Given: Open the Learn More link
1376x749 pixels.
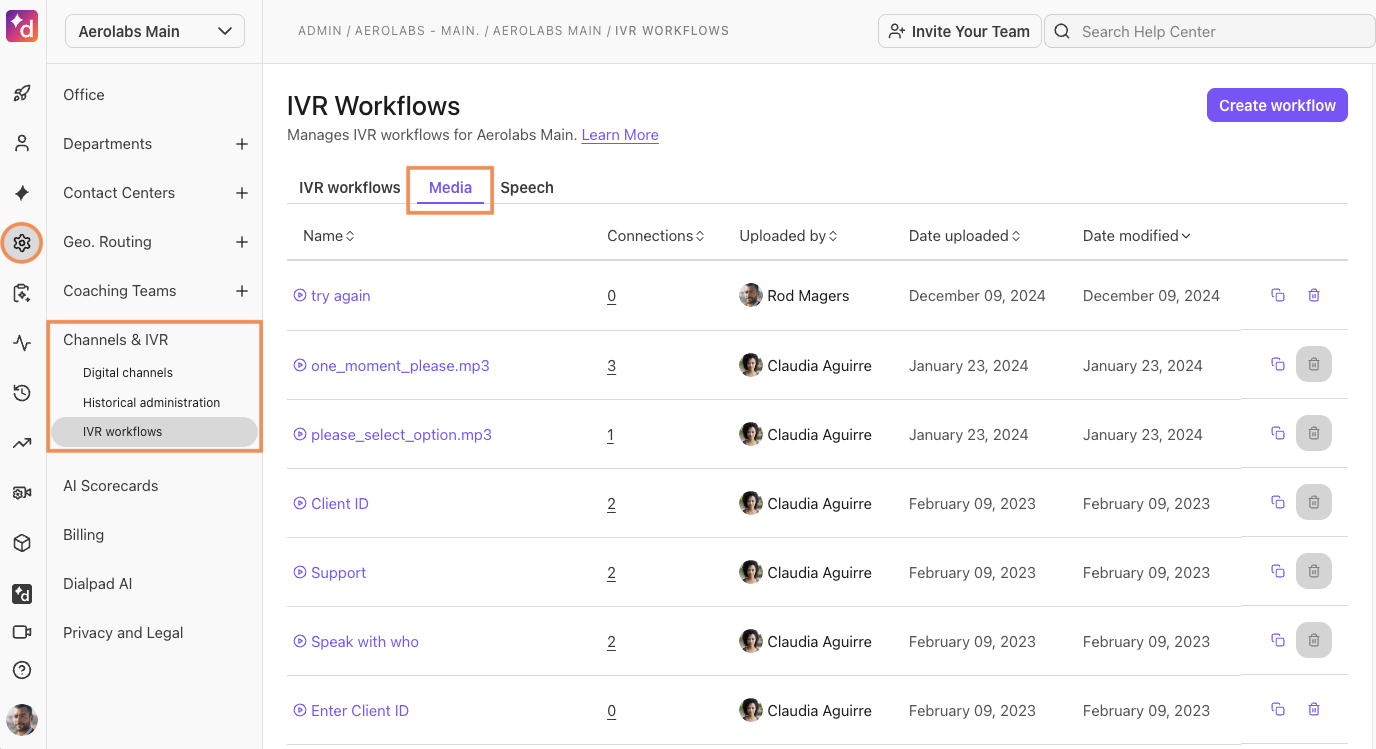Looking at the screenshot, I should click(x=620, y=135).
